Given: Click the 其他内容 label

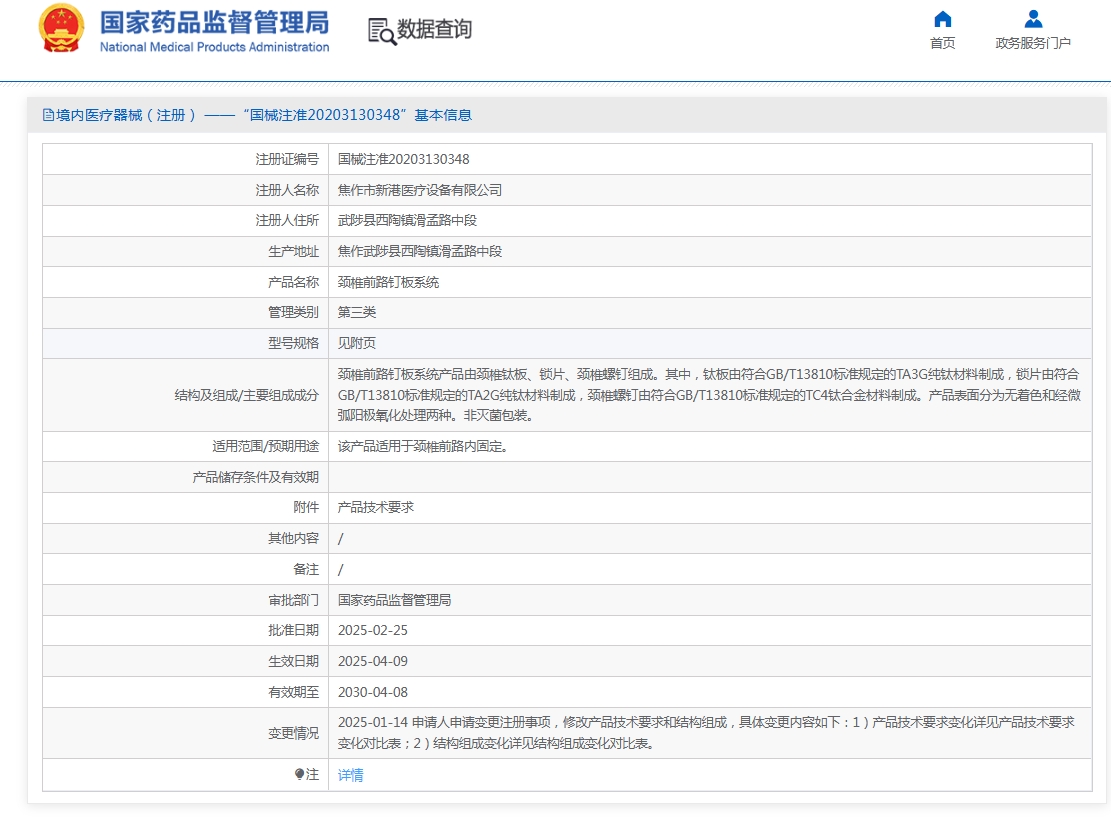Looking at the screenshot, I should (293, 538).
